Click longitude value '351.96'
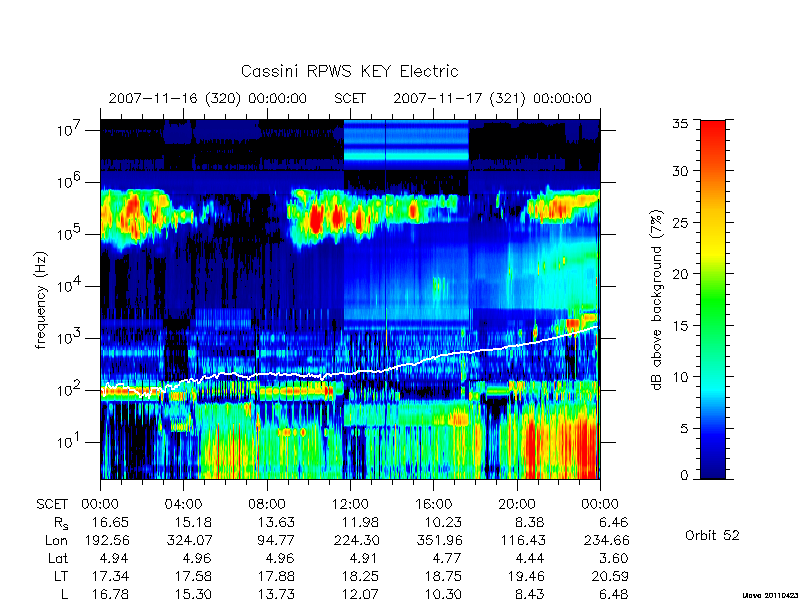800x600 pixels. (x=438, y=540)
